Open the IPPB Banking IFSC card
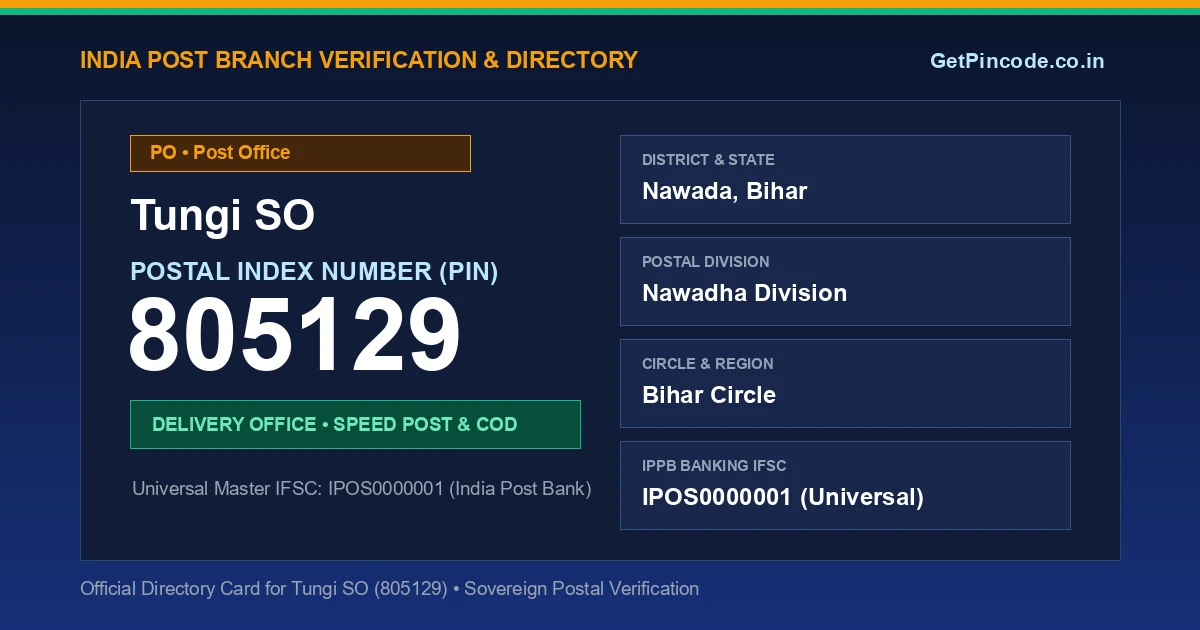Viewport: 1200px width, 630px height. pyautogui.click(x=845, y=485)
